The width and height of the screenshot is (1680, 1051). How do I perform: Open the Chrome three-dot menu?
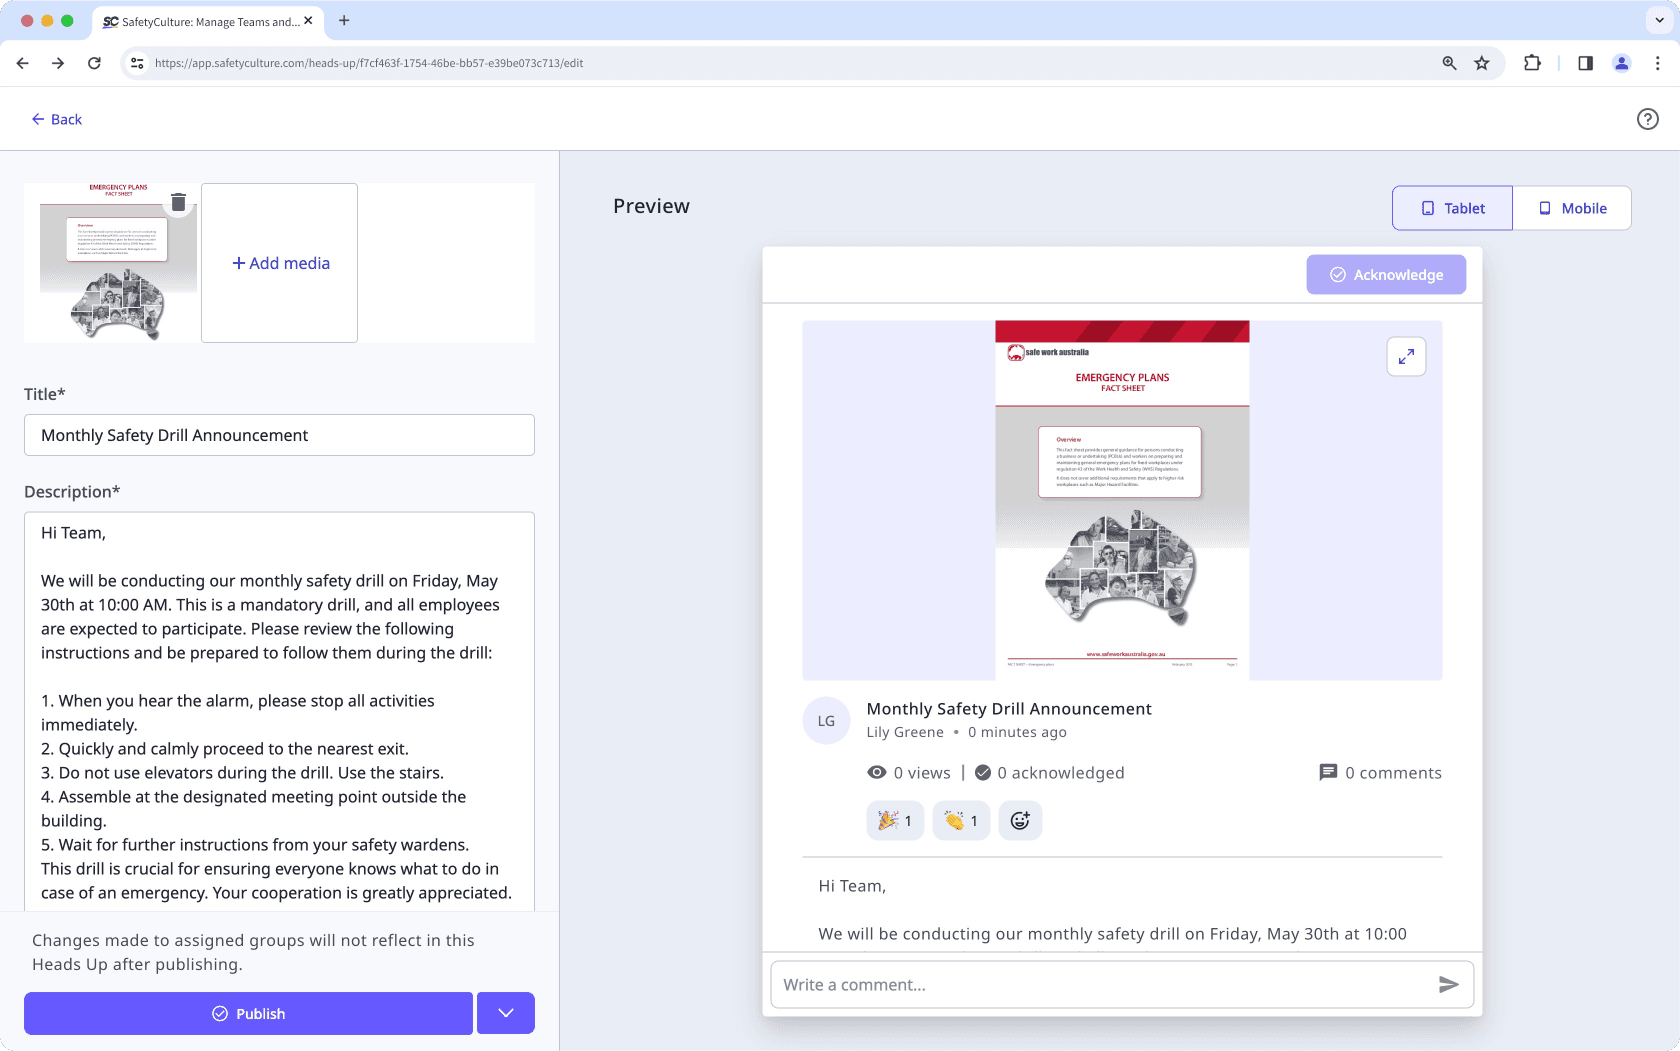(x=1657, y=62)
